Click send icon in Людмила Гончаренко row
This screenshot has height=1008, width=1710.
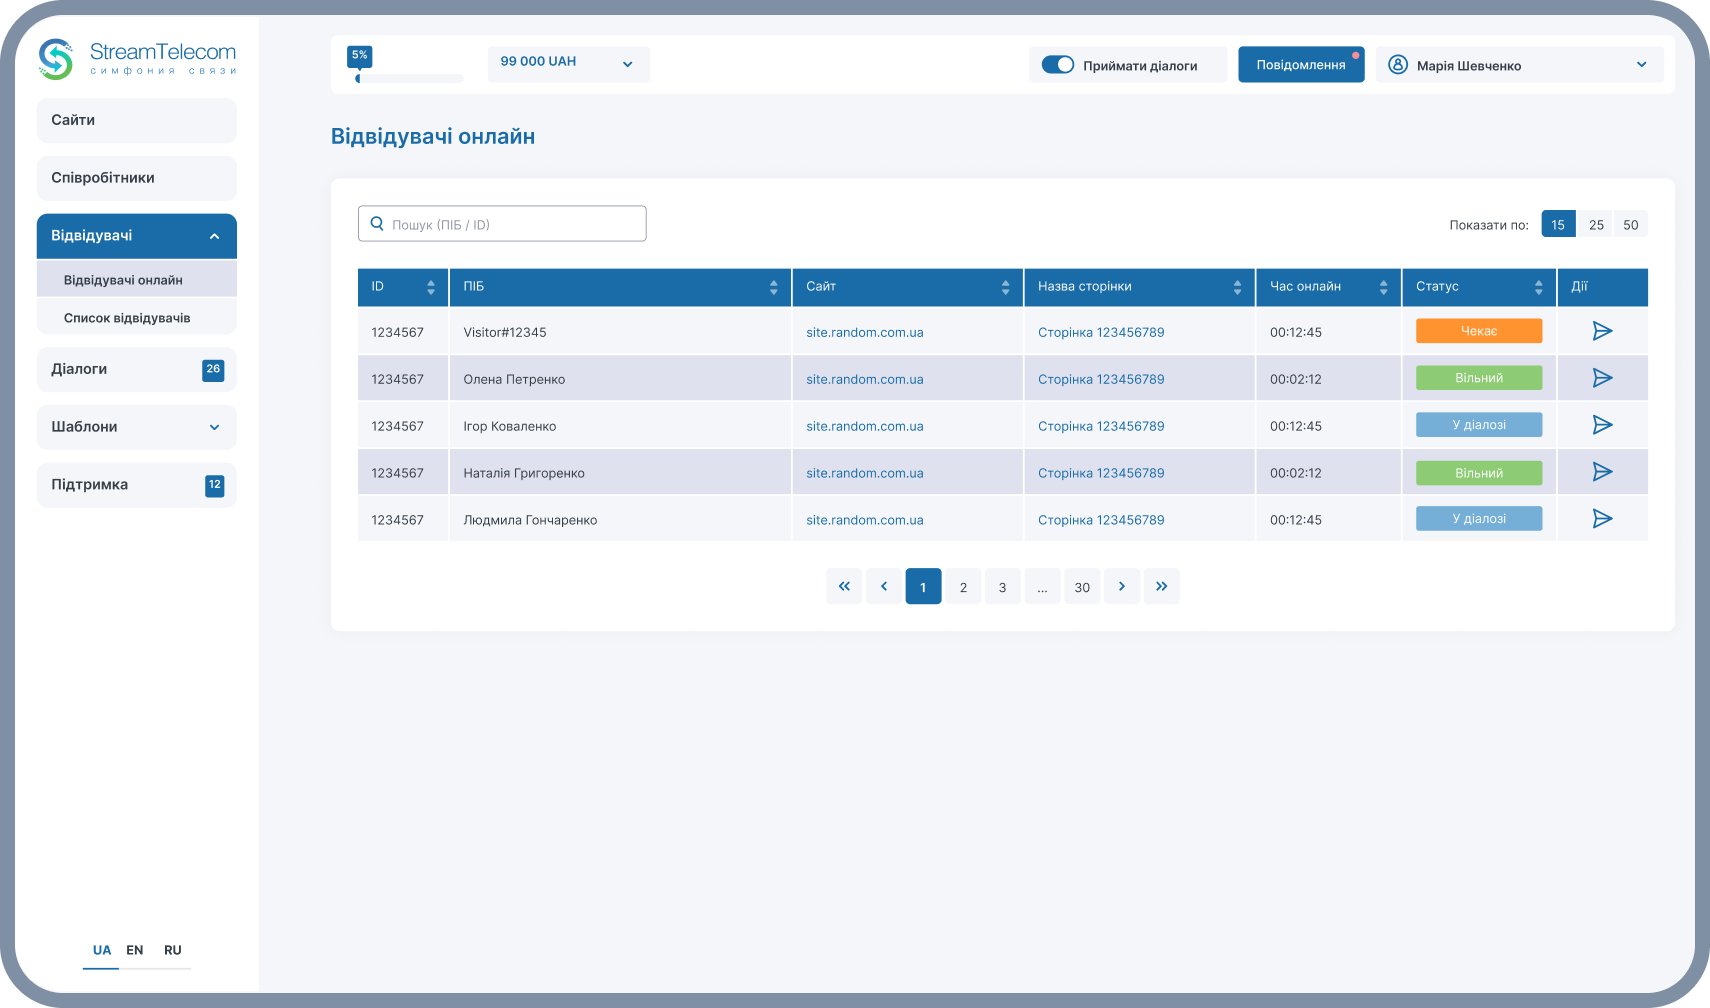(x=1602, y=519)
